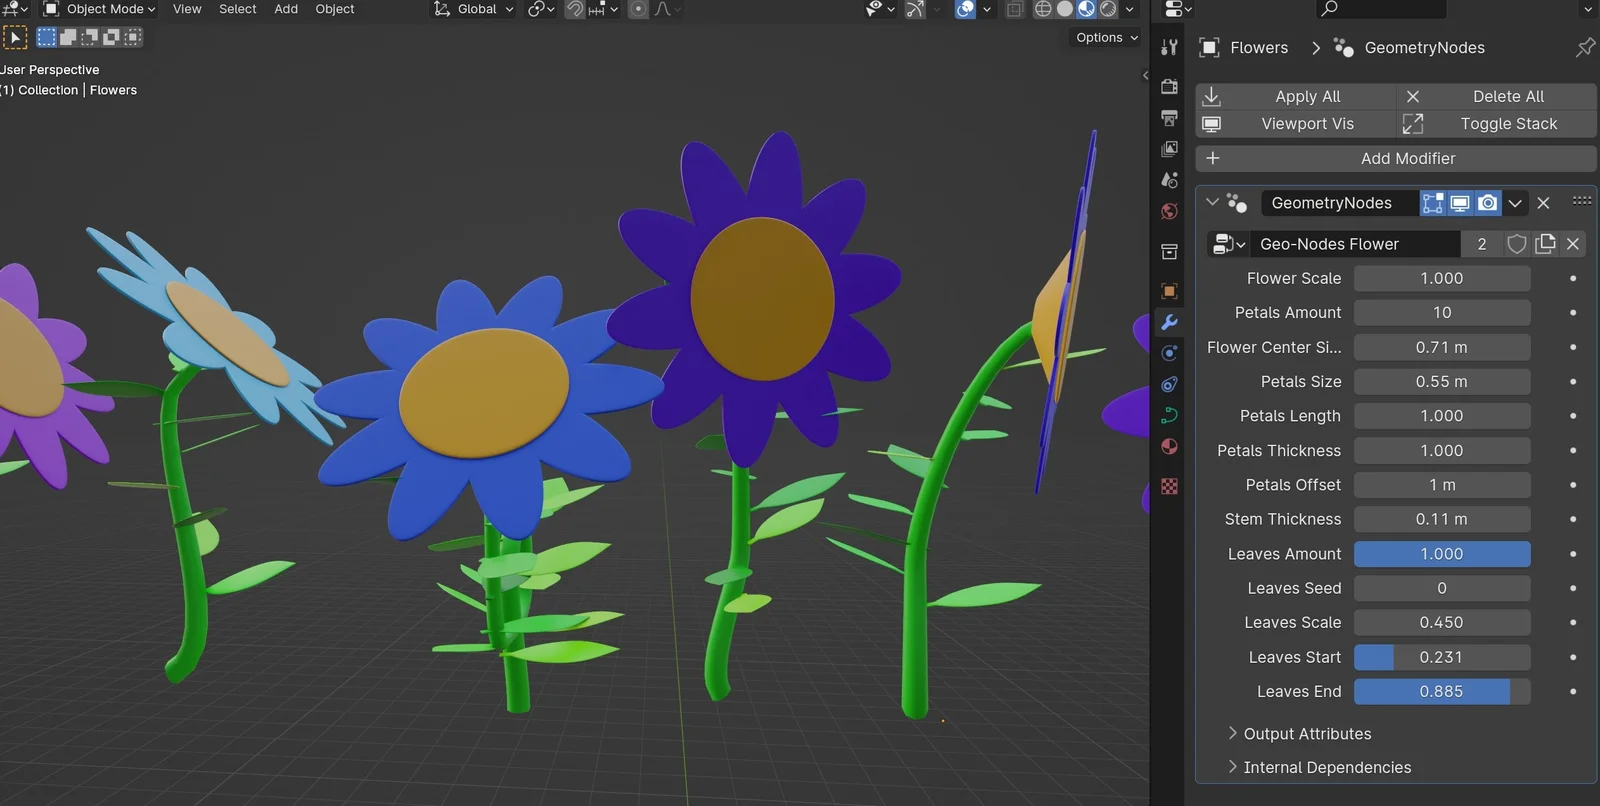Open the Tool properties tab
This screenshot has height=806, width=1600.
(x=1169, y=47)
